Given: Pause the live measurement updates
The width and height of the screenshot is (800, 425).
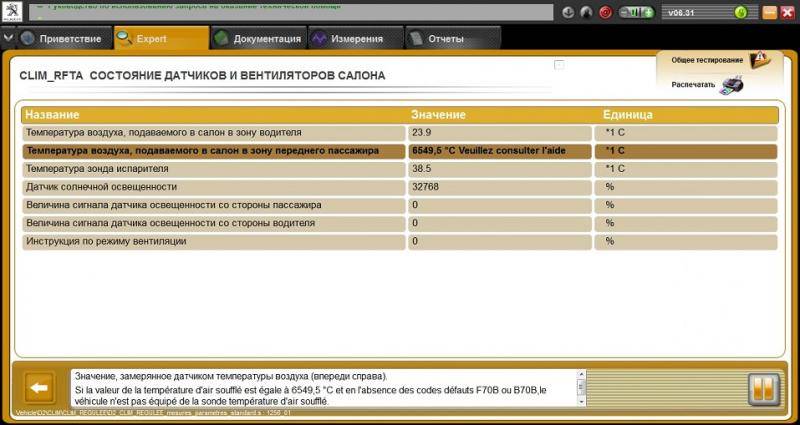Looking at the screenshot, I should pos(762,387).
